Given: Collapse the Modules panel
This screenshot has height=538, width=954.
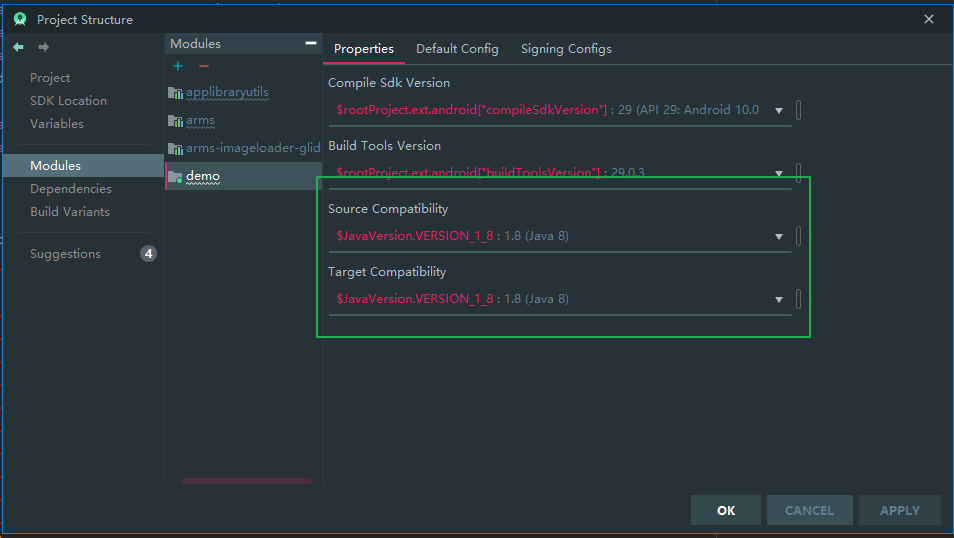Looking at the screenshot, I should click(311, 43).
